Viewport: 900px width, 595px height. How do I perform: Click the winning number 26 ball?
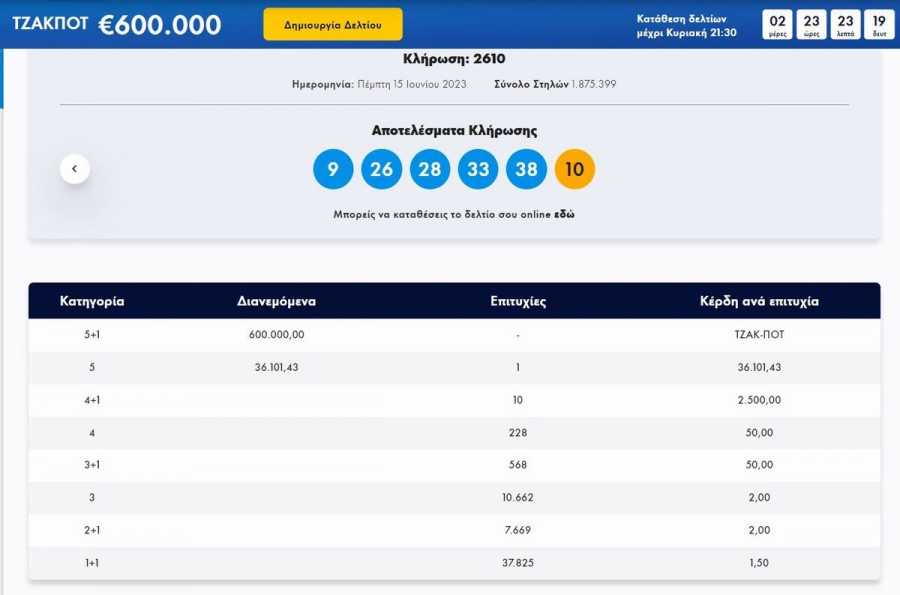[x=381, y=169]
